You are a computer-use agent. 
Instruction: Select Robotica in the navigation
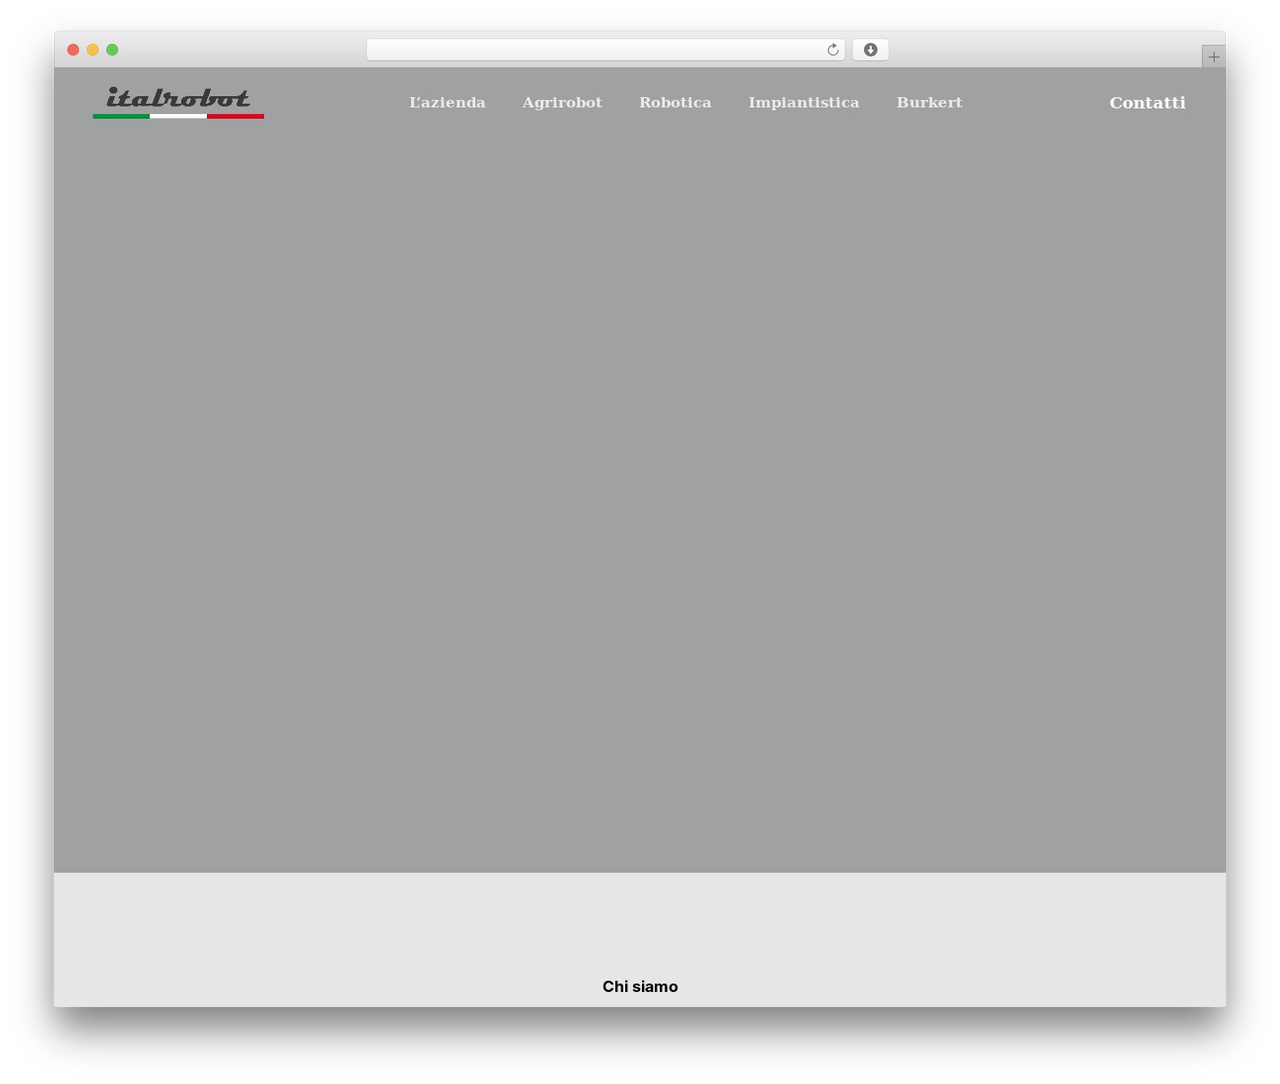click(x=675, y=103)
